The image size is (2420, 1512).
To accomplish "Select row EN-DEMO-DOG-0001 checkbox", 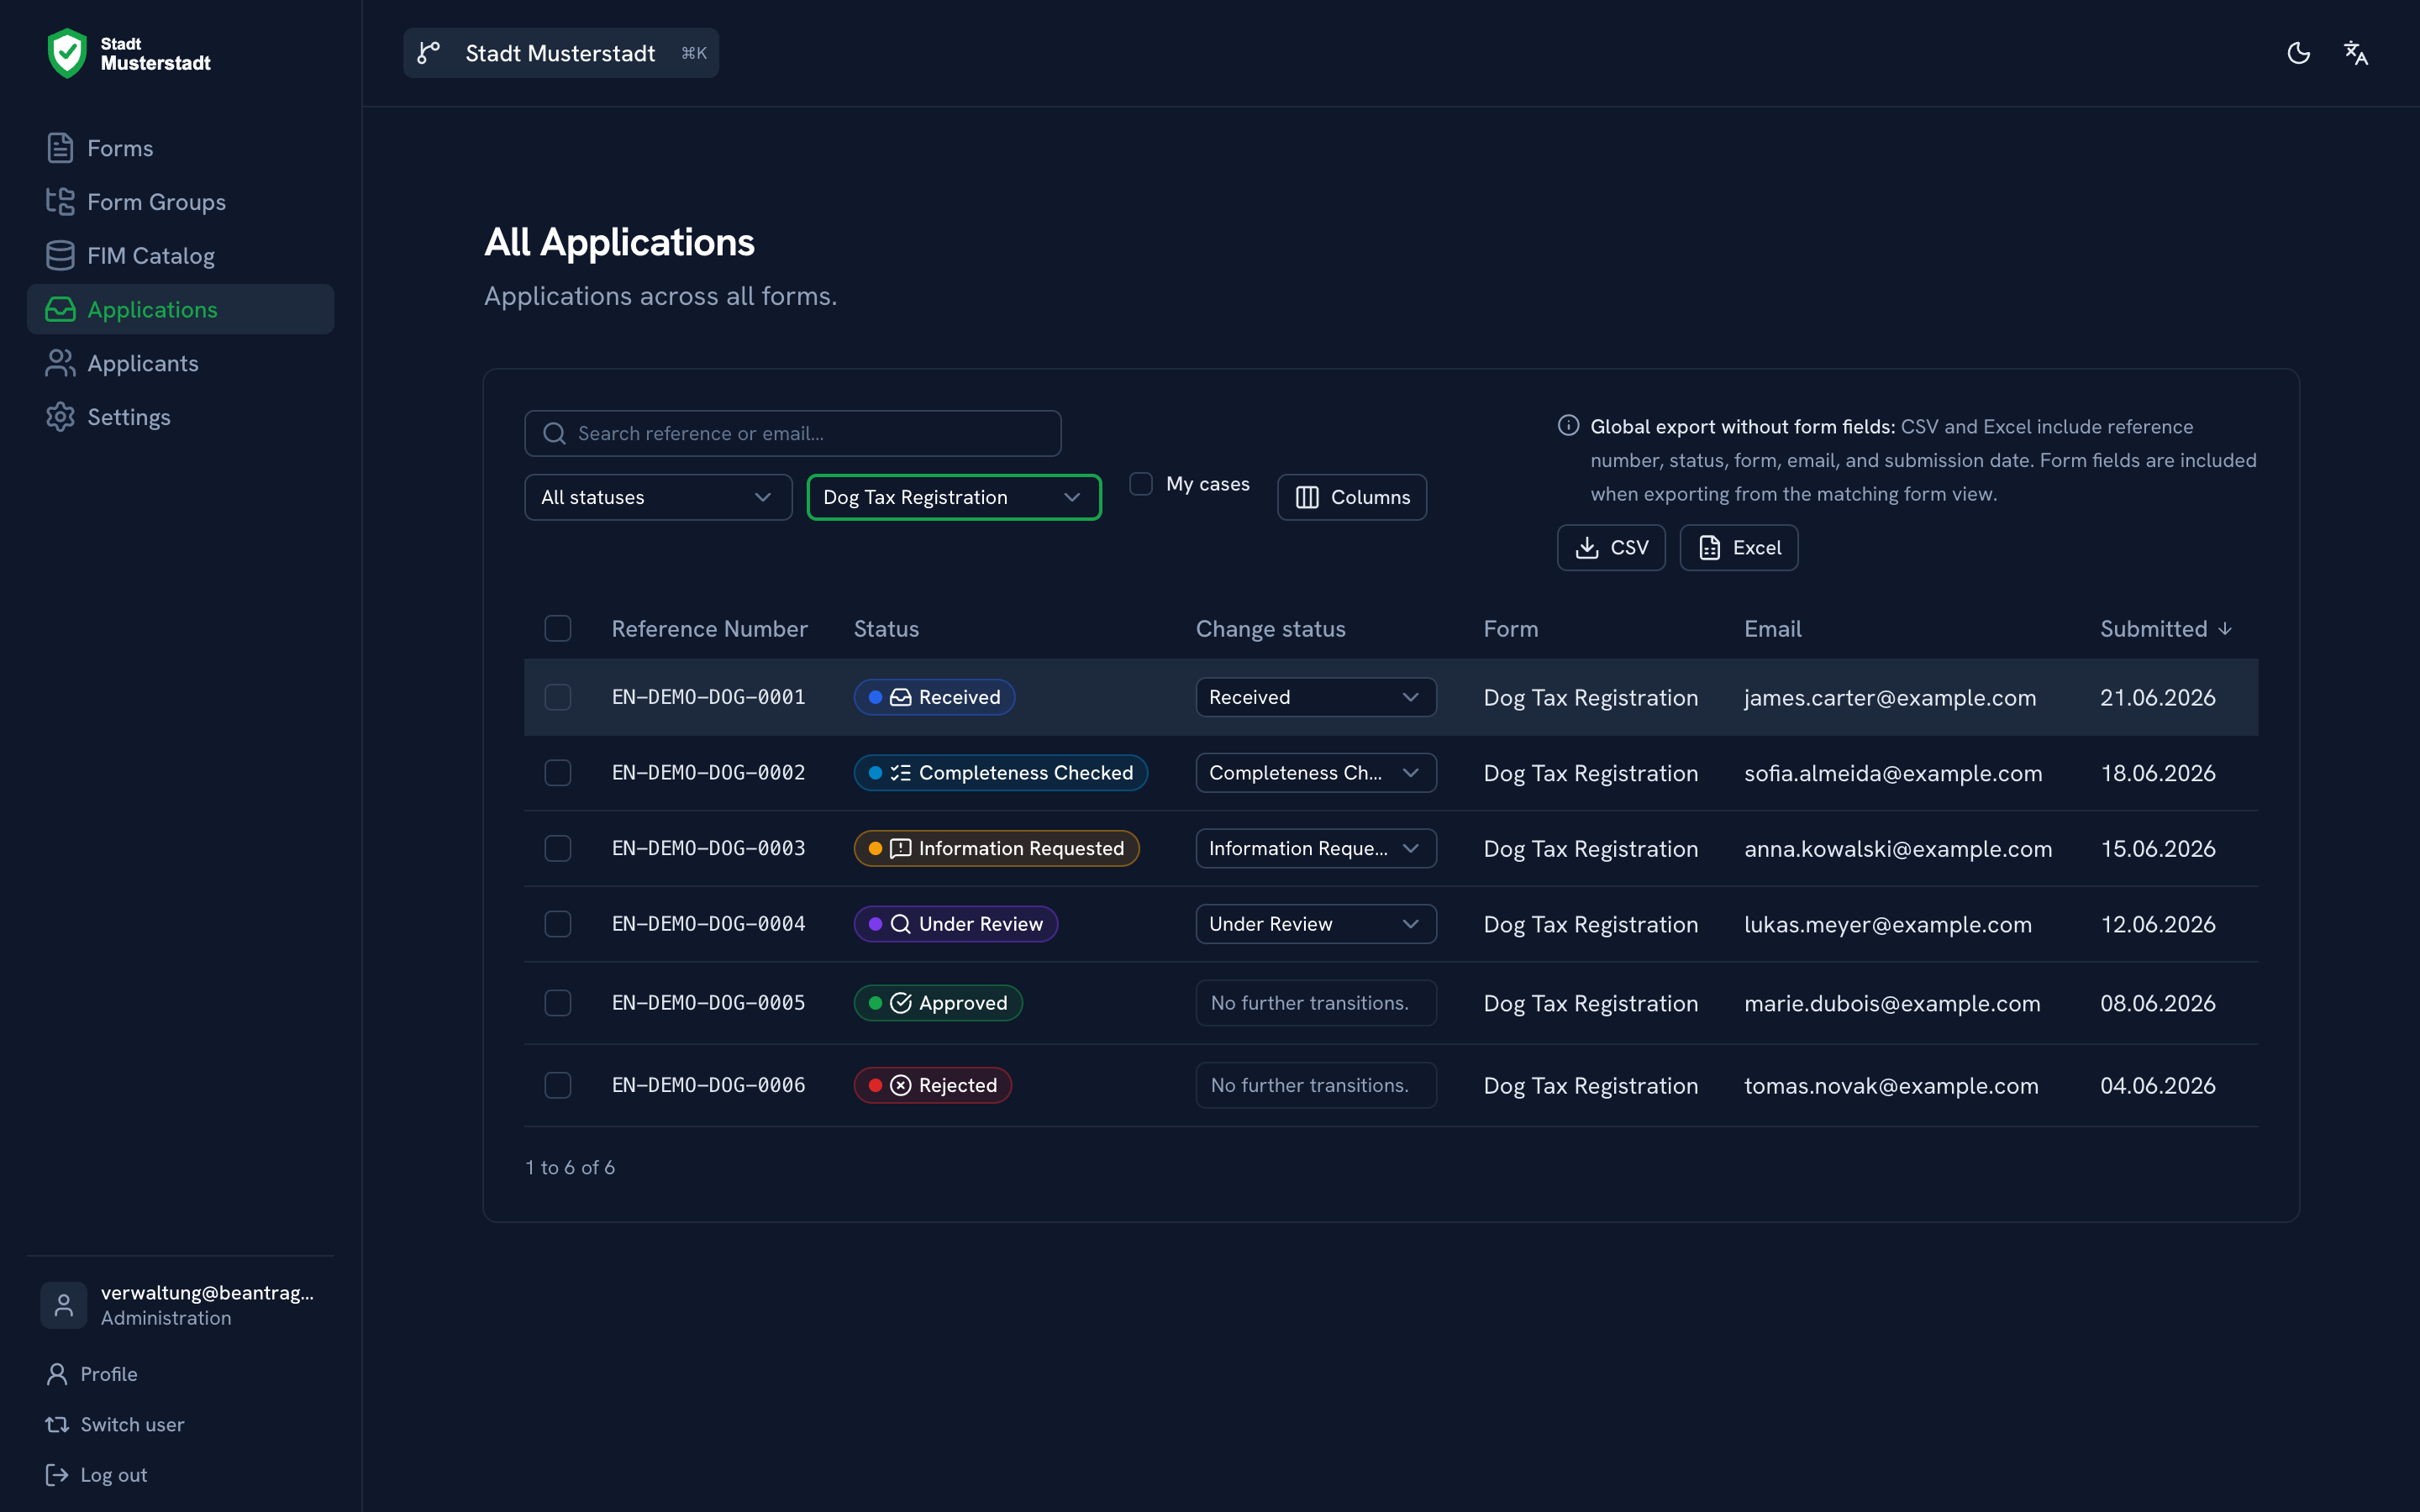I will point(557,697).
